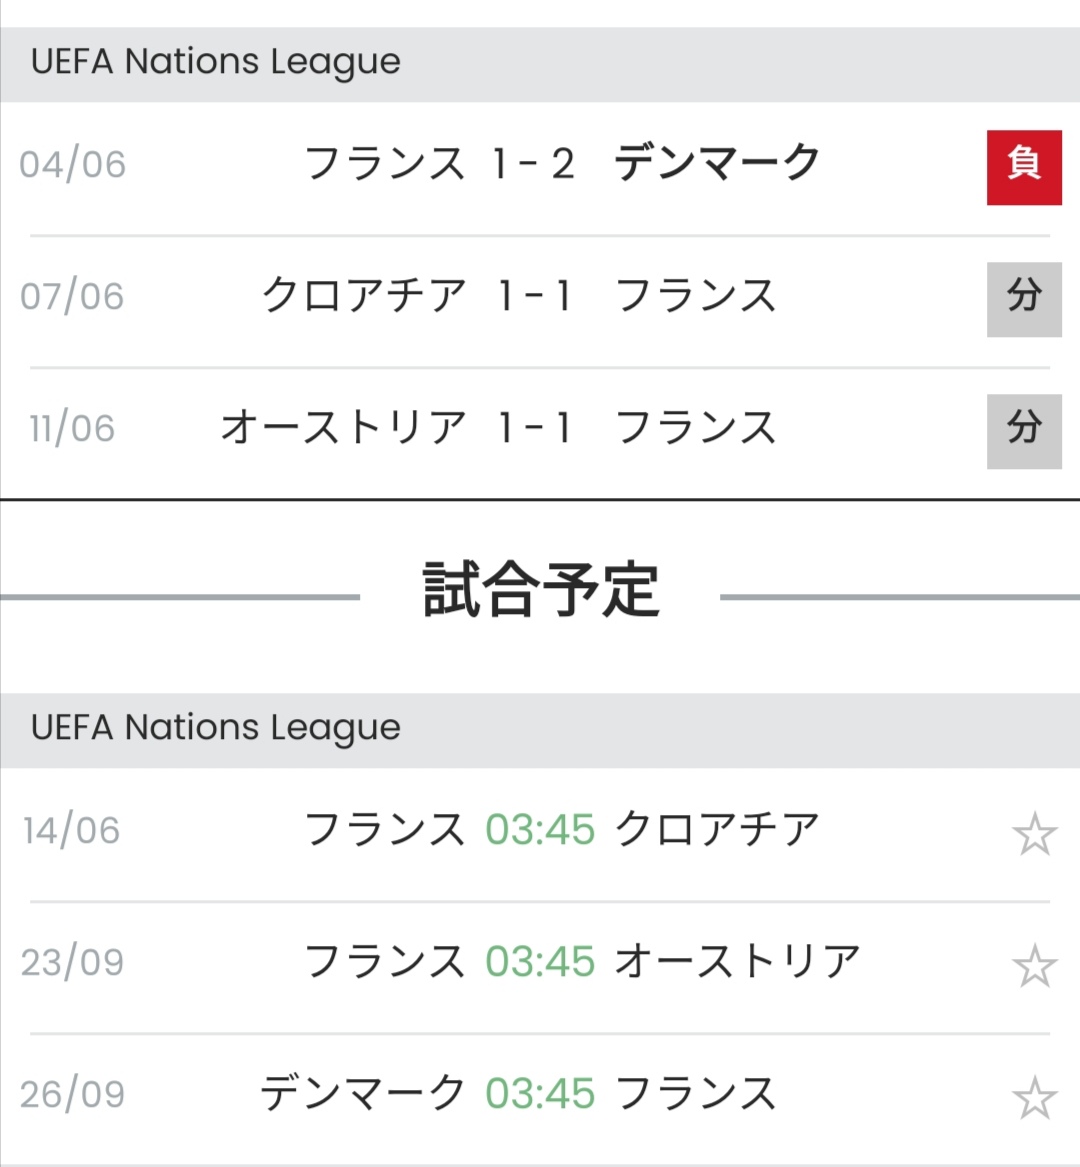Click the 03:45 kickoff time on 26/09
This screenshot has width=1080, height=1167.
pyautogui.click(x=540, y=1094)
